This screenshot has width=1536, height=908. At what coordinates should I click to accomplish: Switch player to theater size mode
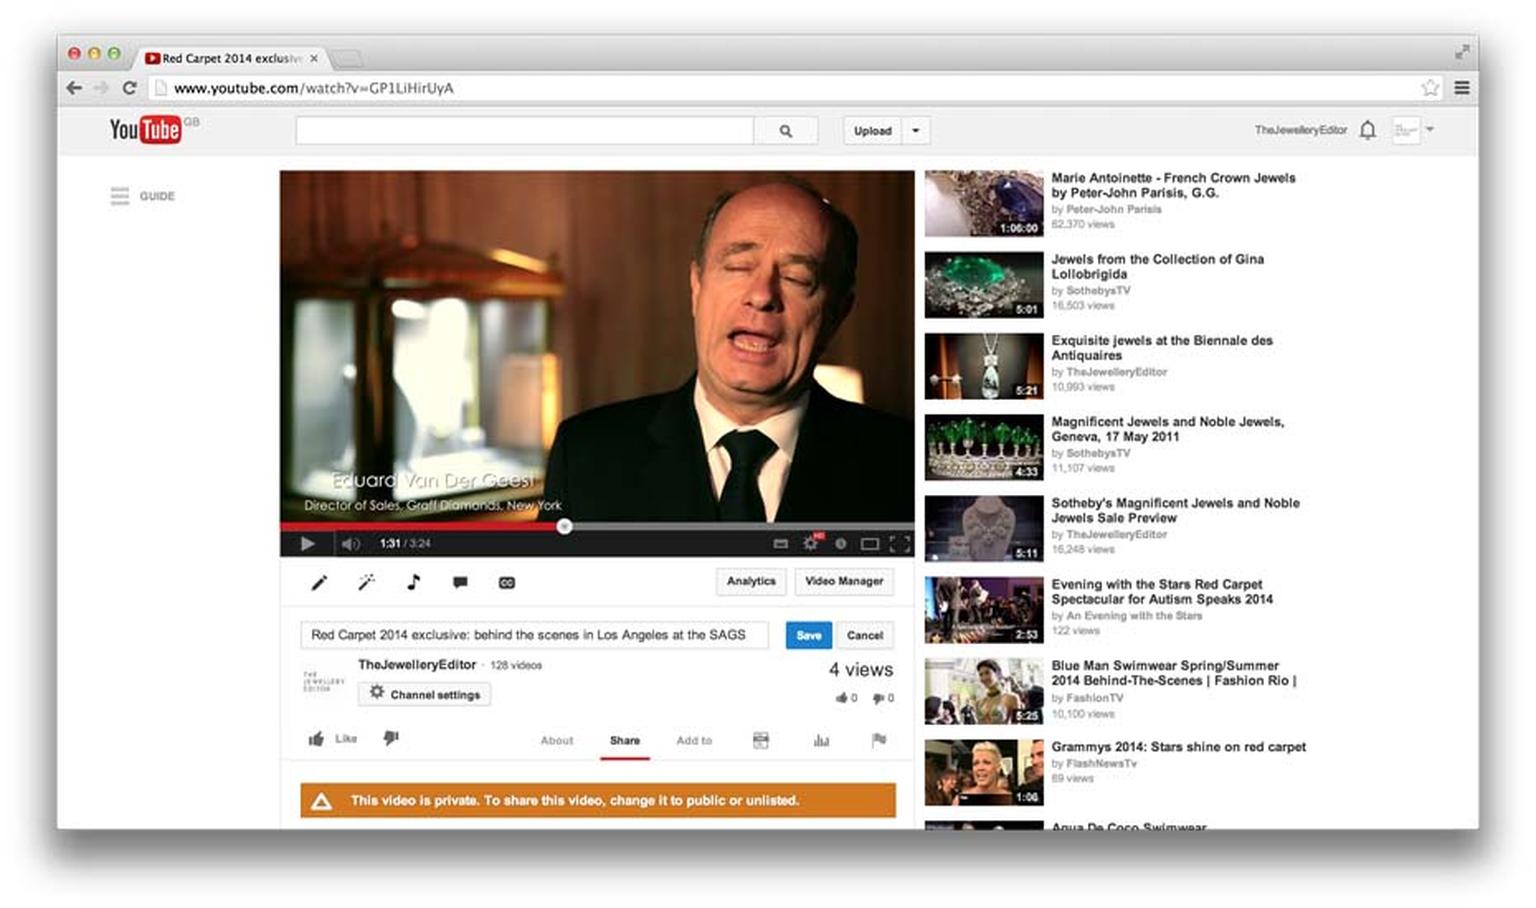(870, 543)
